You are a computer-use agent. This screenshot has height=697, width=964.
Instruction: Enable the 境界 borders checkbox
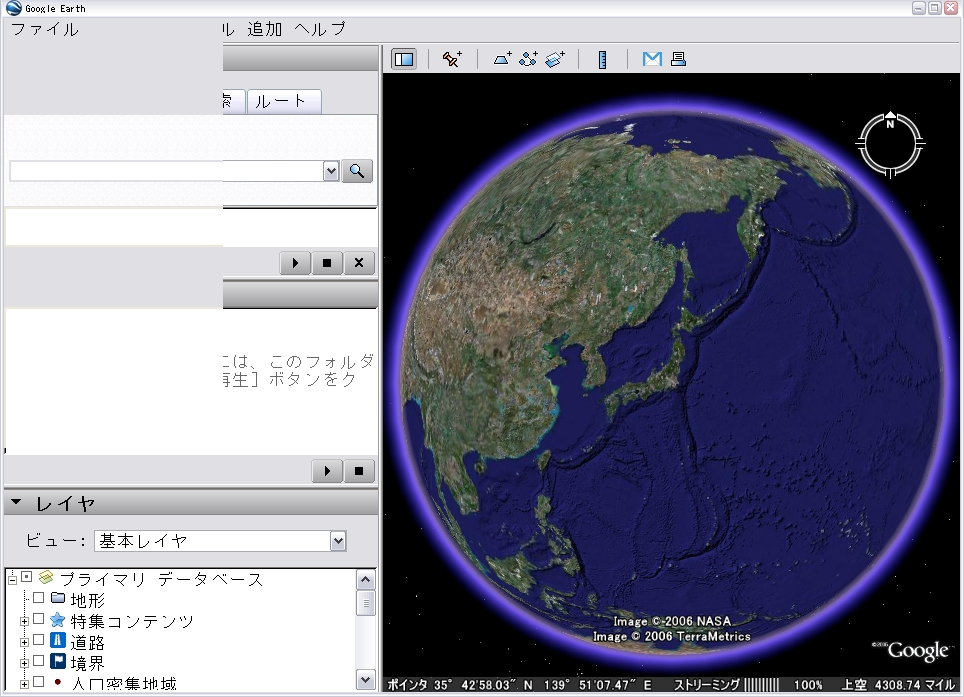[x=39, y=661]
